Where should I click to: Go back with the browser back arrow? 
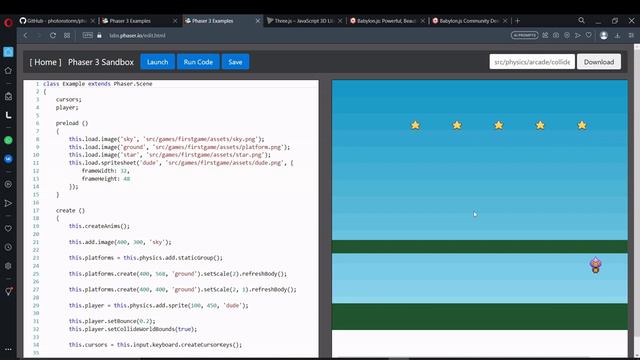[x=26, y=36]
